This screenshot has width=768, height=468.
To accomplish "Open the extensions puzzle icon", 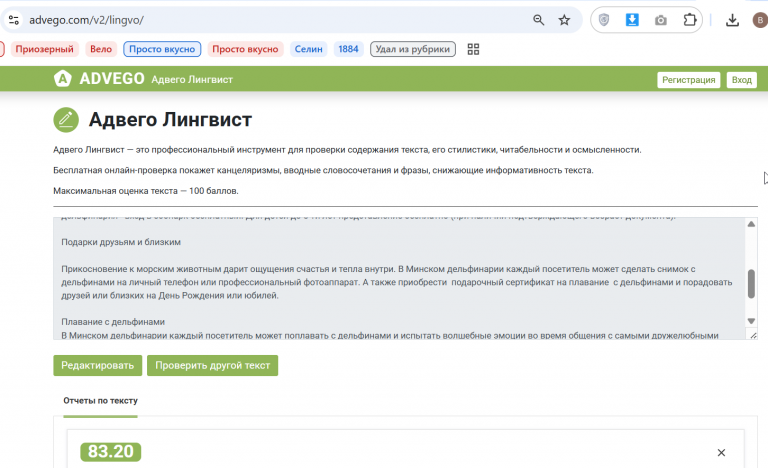I will click(x=690, y=20).
